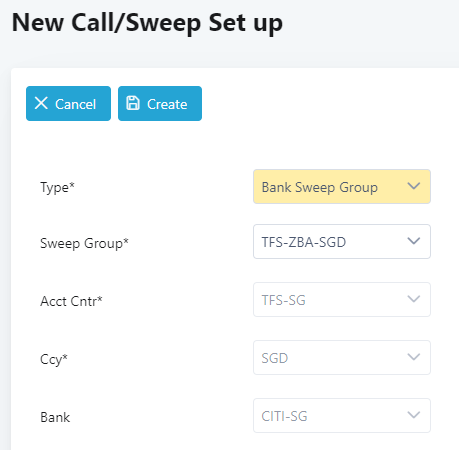
Task: Open the Type dropdown showing Bank Sweep Group
Action: point(342,187)
